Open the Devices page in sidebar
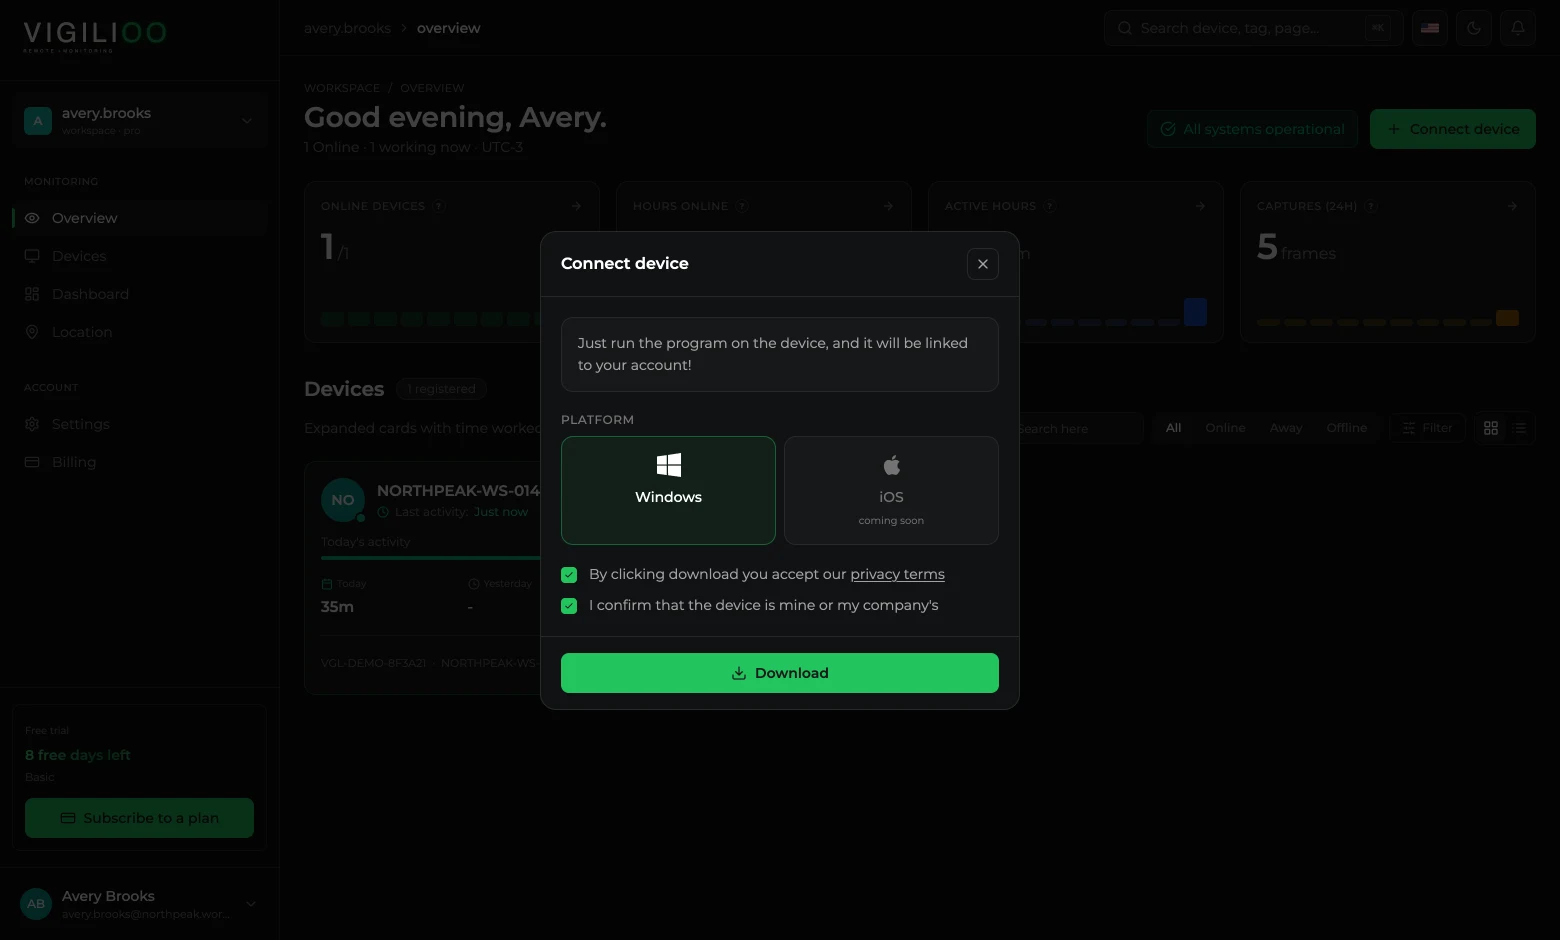This screenshot has height=940, width=1560. click(140, 256)
